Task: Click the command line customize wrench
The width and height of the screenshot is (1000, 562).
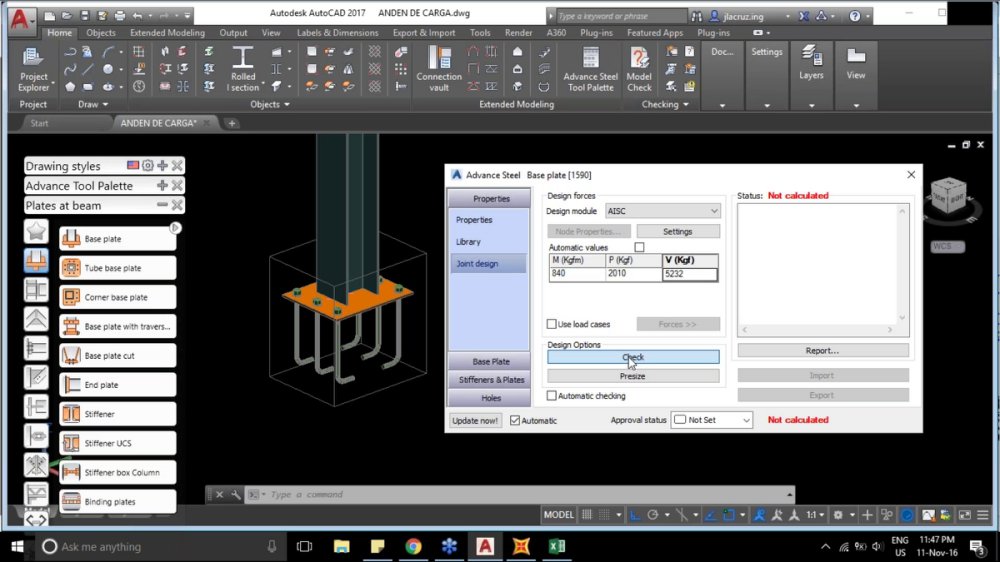Action: tap(235, 494)
